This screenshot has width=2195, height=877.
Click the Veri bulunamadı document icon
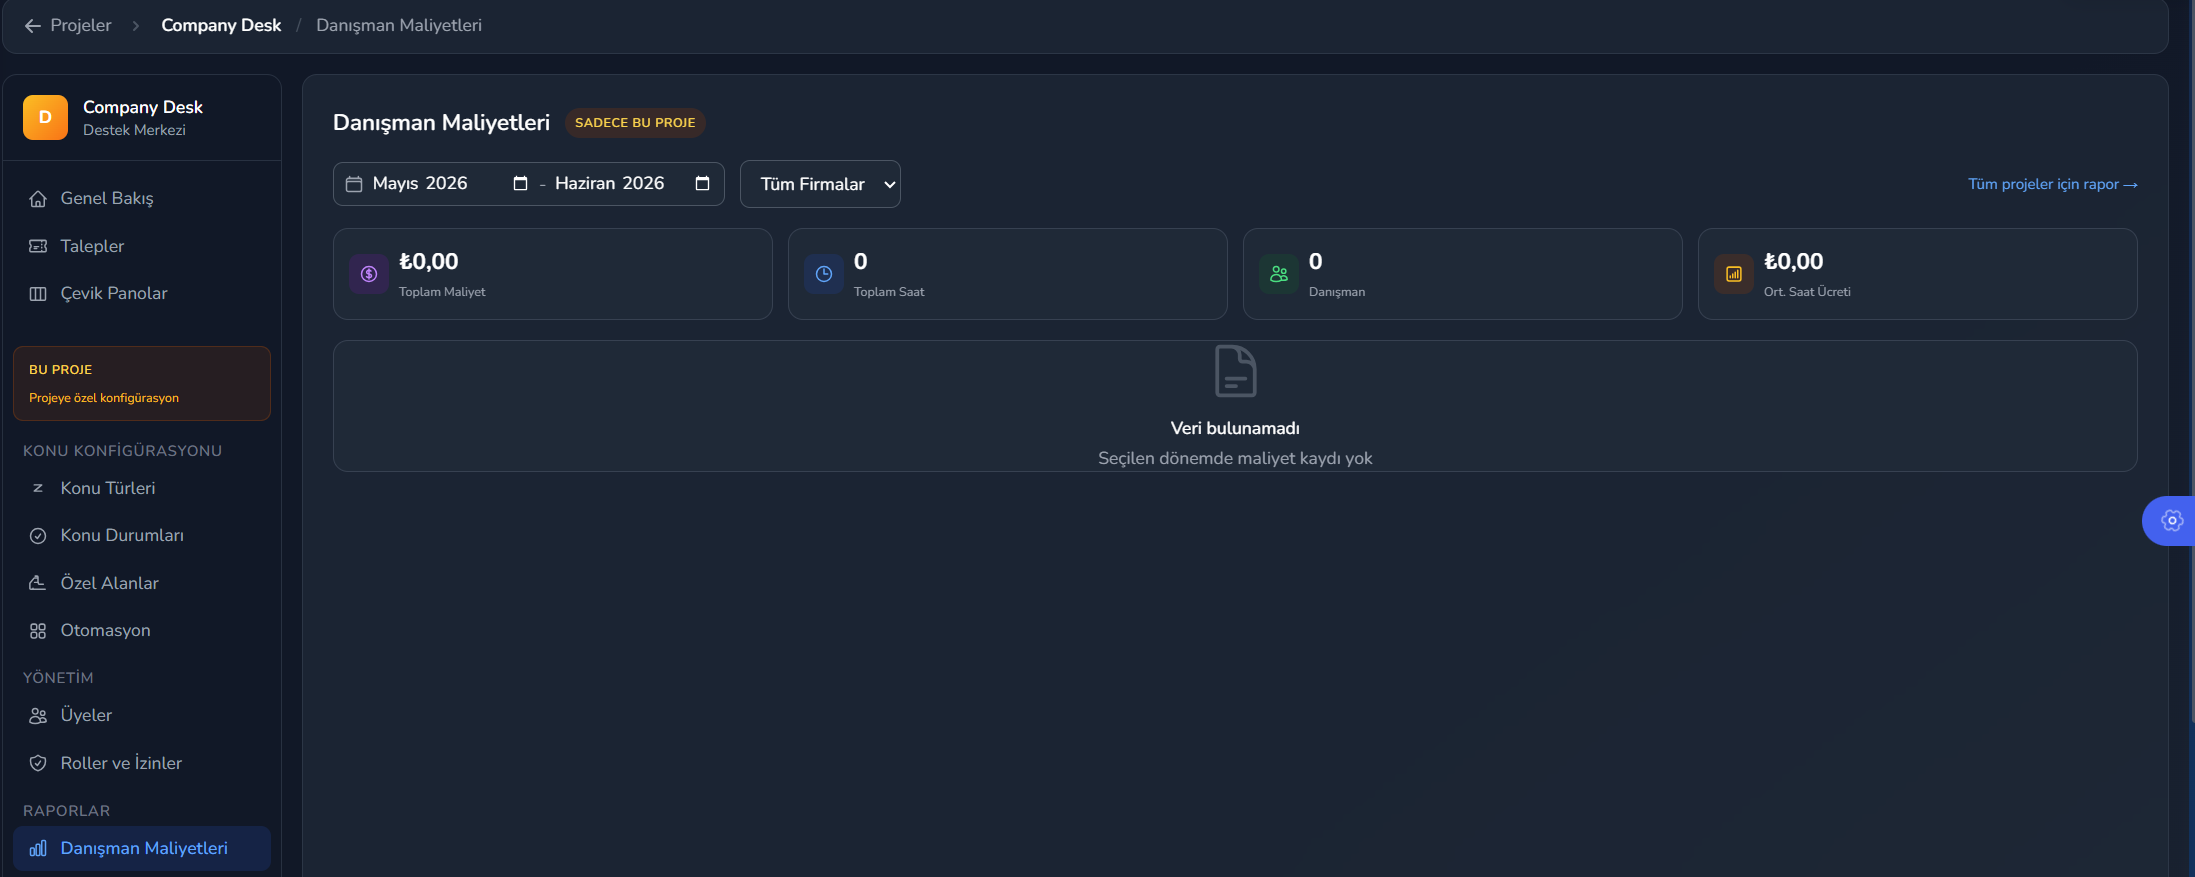(x=1235, y=371)
